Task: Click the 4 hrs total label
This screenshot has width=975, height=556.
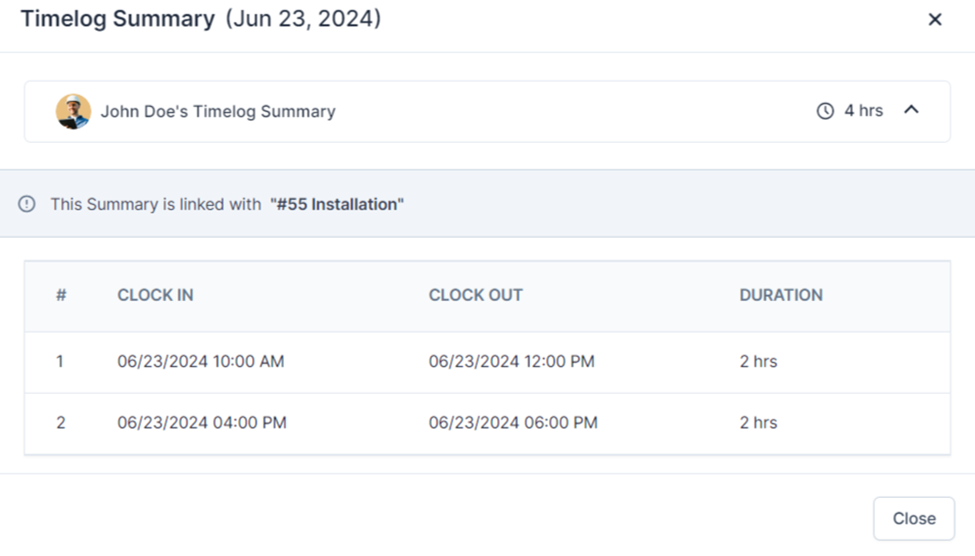Action: (x=863, y=111)
